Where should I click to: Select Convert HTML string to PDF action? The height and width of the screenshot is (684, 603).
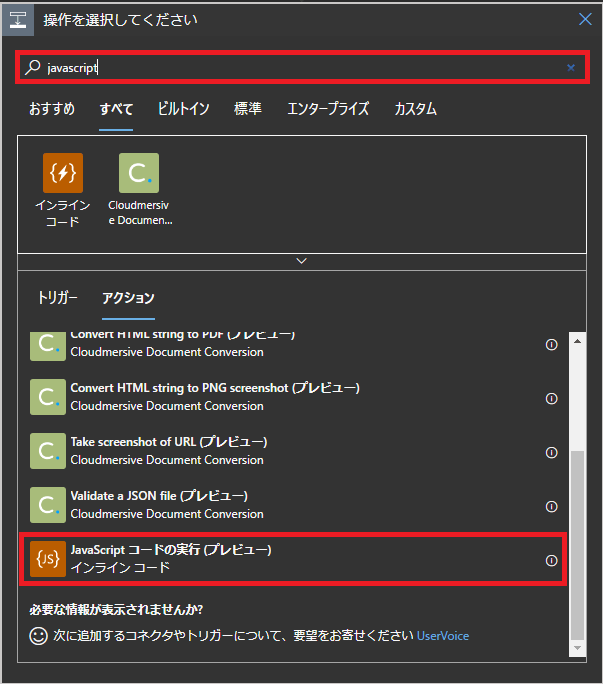pyautogui.click(x=293, y=347)
